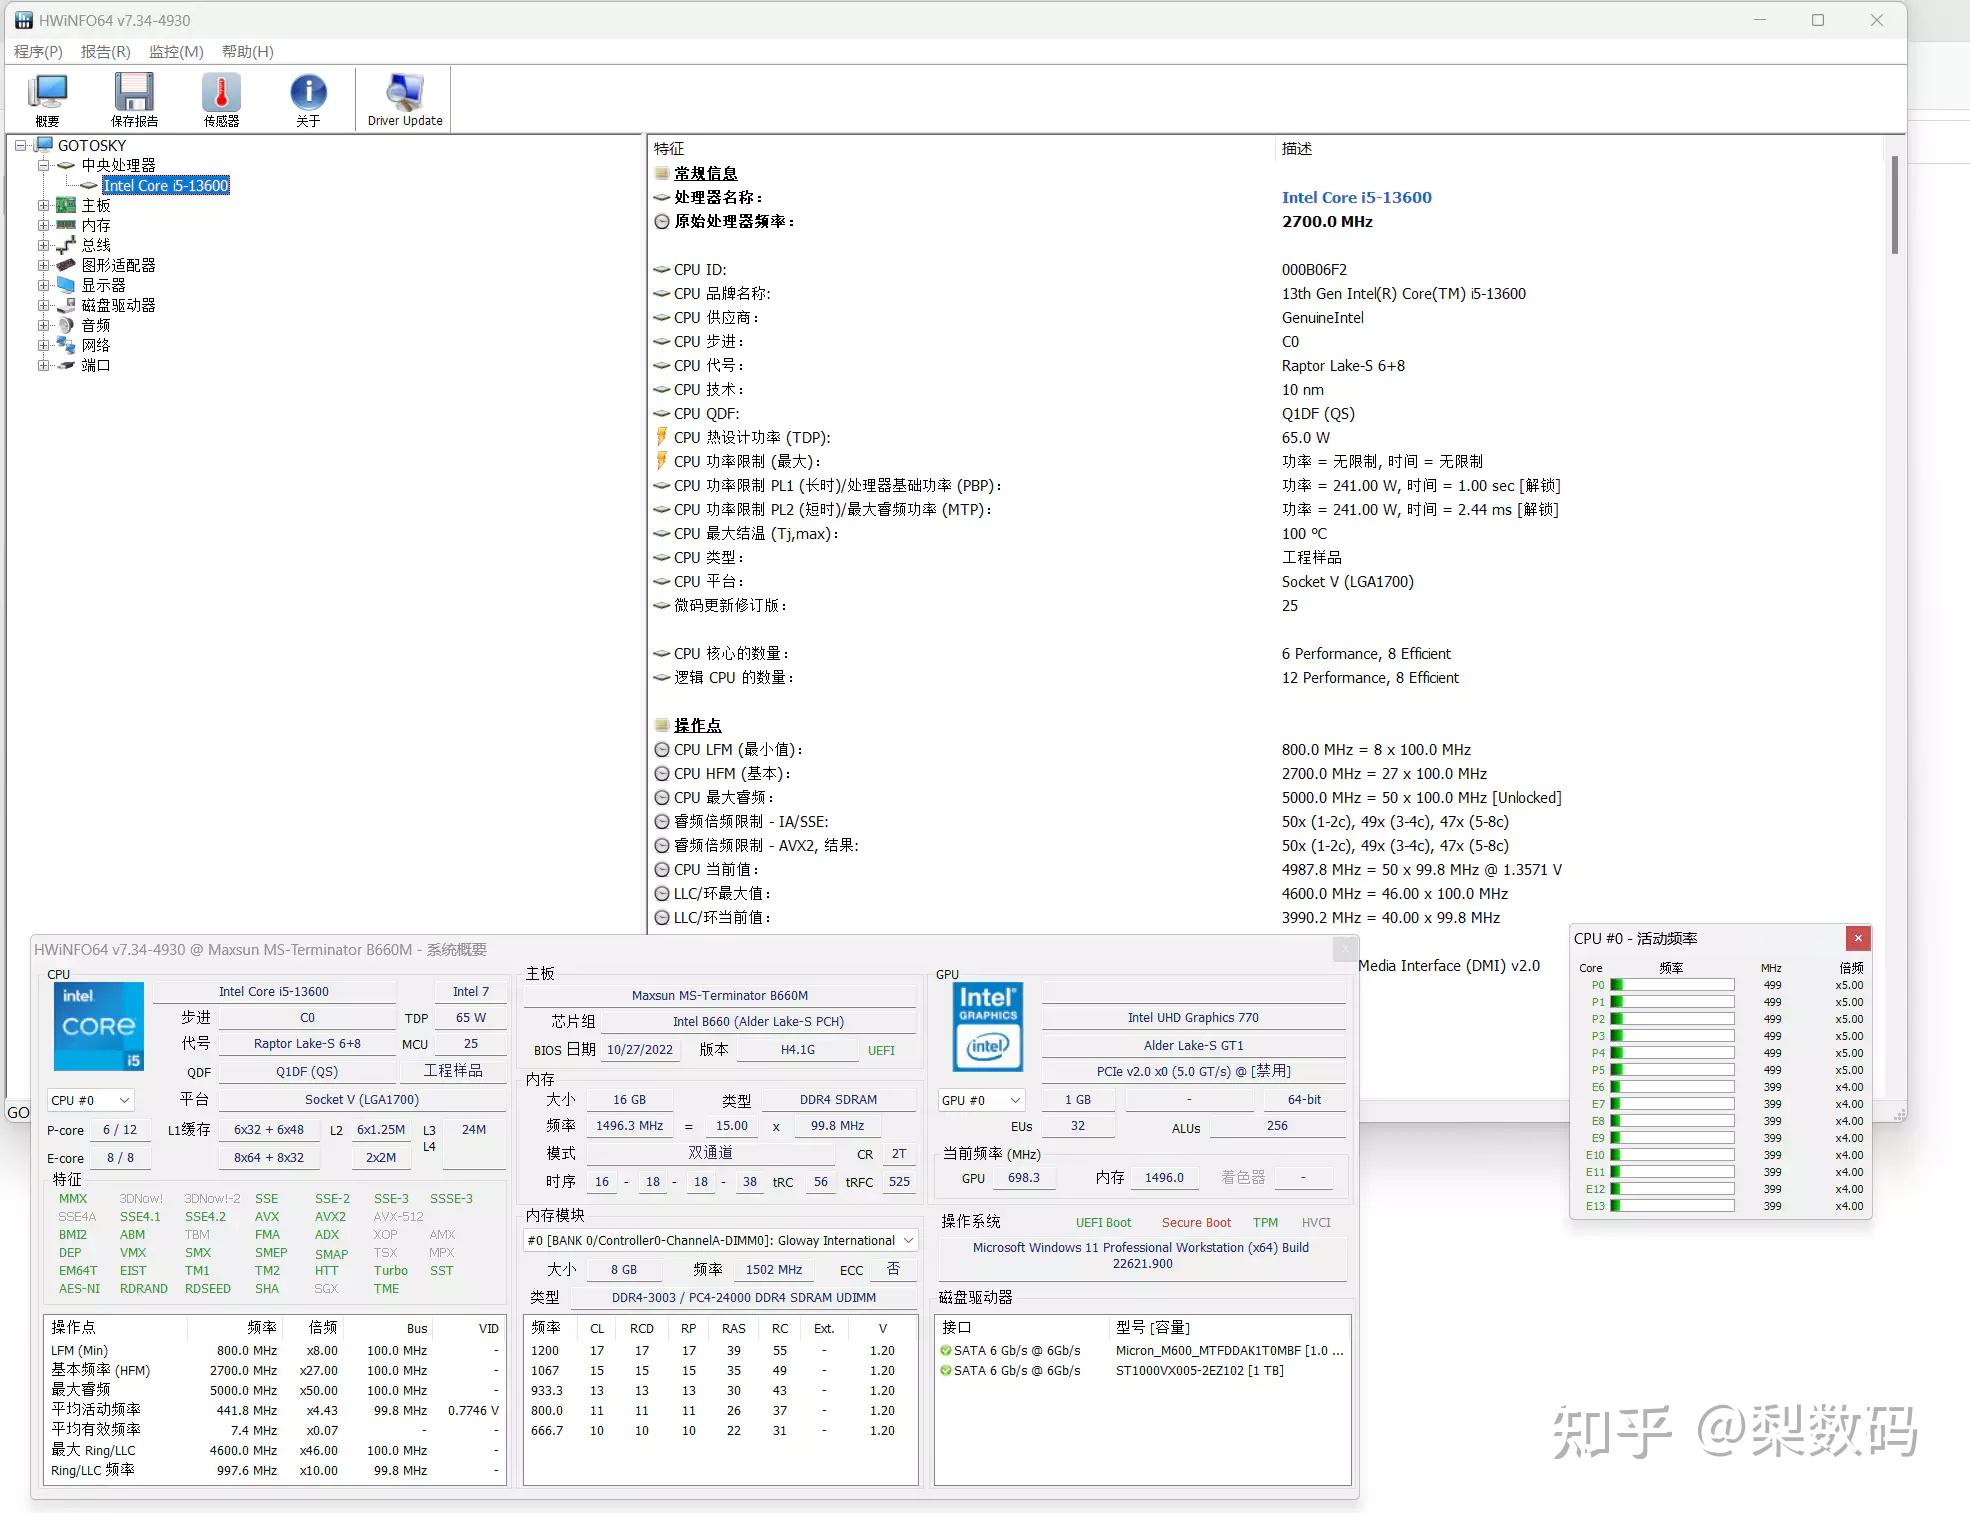Select Intel Core i5-13600 in the tree
1970x1513 pixels.
[x=165, y=185]
